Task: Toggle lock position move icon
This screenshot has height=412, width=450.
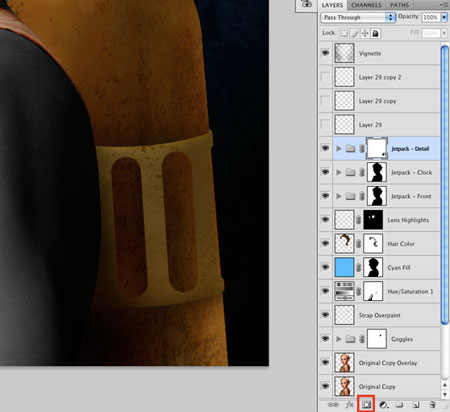Action: pyautogui.click(x=365, y=33)
